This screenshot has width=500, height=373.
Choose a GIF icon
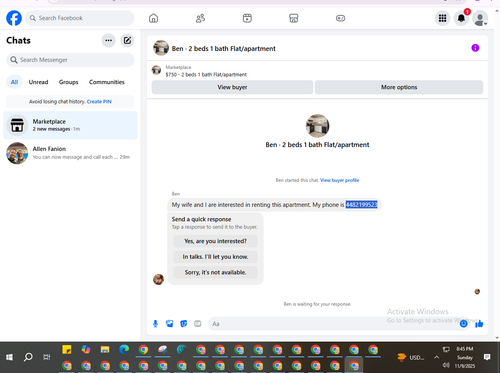point(198,324)
